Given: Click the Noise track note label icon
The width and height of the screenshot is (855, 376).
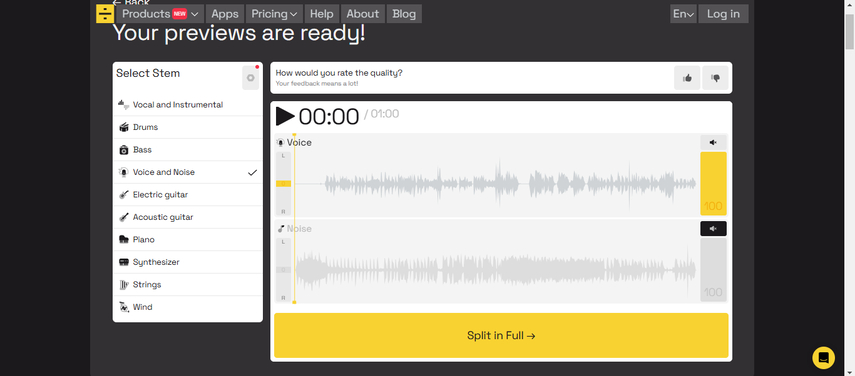Looking at the screenshot, I should coord(281,229).
